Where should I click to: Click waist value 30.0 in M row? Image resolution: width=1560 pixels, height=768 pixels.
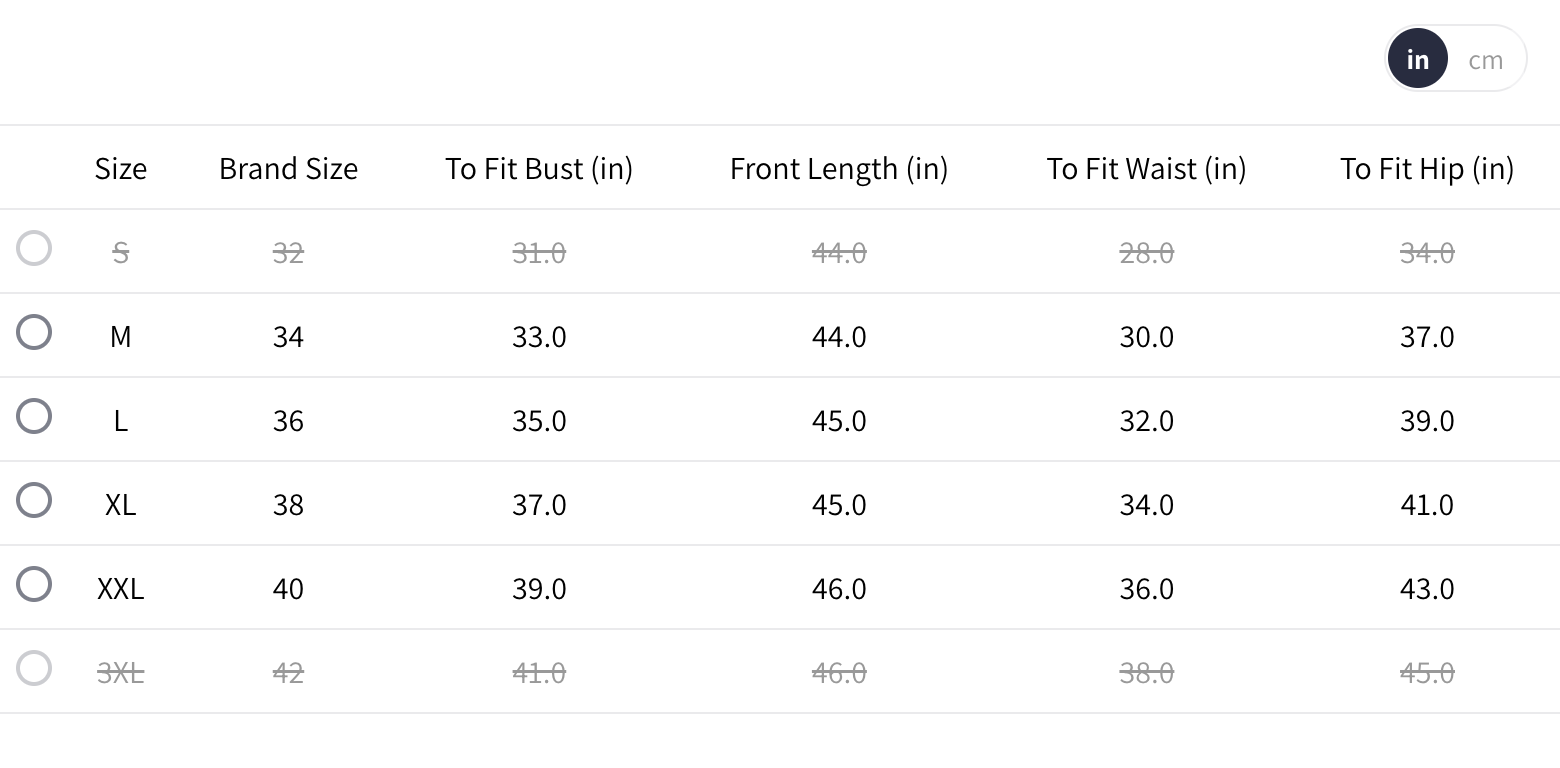click(x=1146, y=337)
